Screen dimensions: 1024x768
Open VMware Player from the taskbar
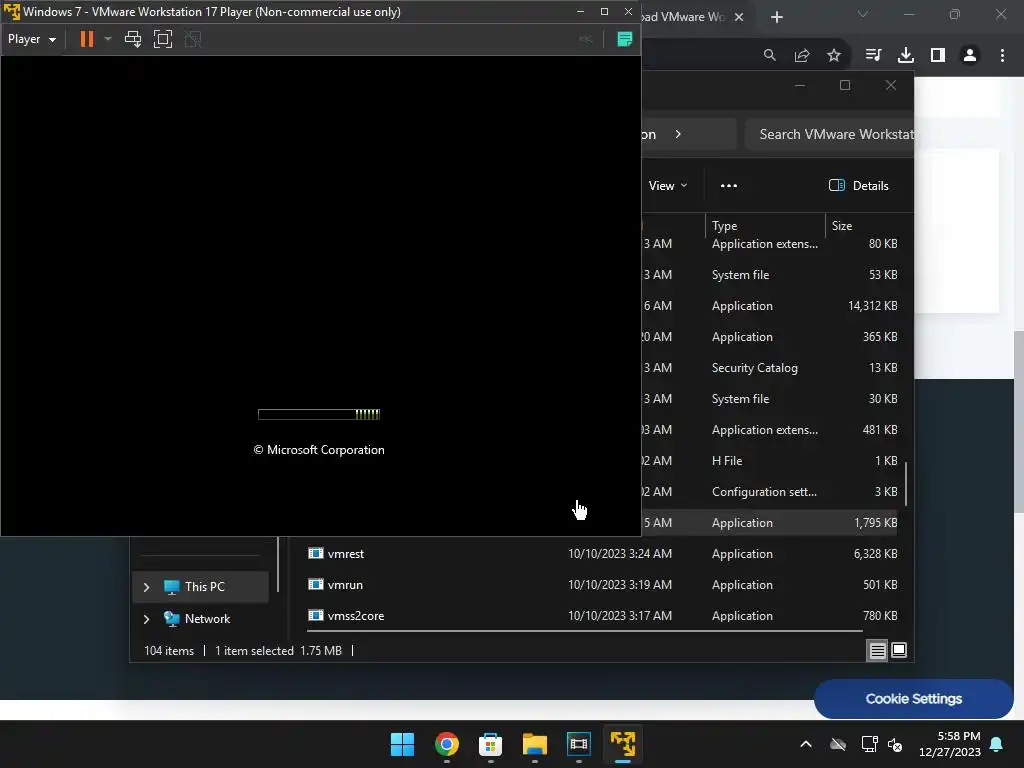pos(623,744)
